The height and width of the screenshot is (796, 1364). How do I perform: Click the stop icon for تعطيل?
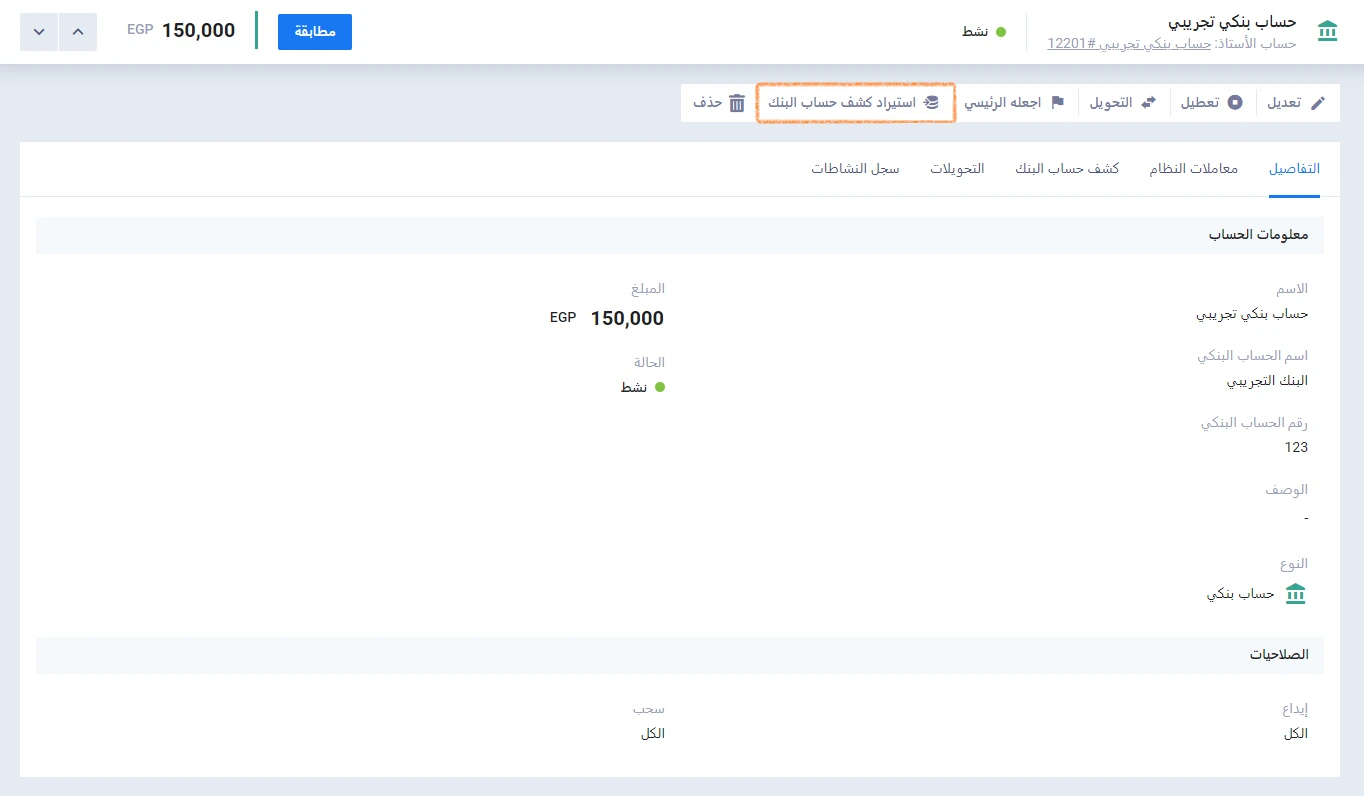click(x=1235, y=103)
